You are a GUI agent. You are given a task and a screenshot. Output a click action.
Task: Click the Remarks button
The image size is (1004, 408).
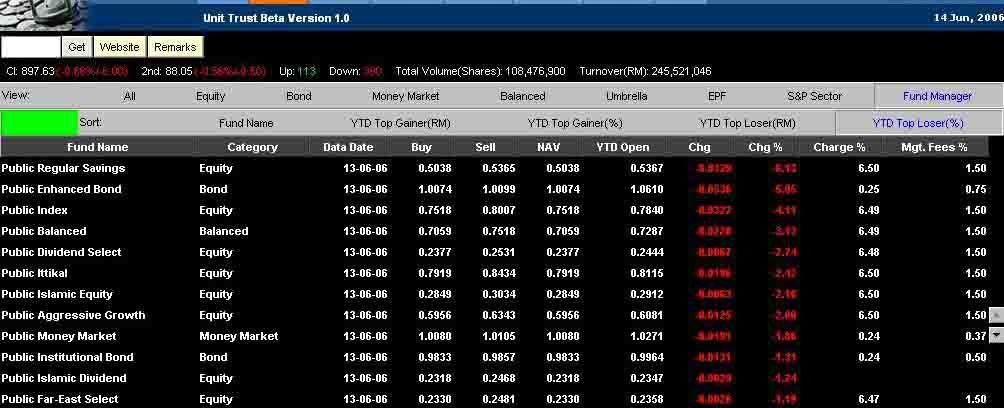(175, 47)
